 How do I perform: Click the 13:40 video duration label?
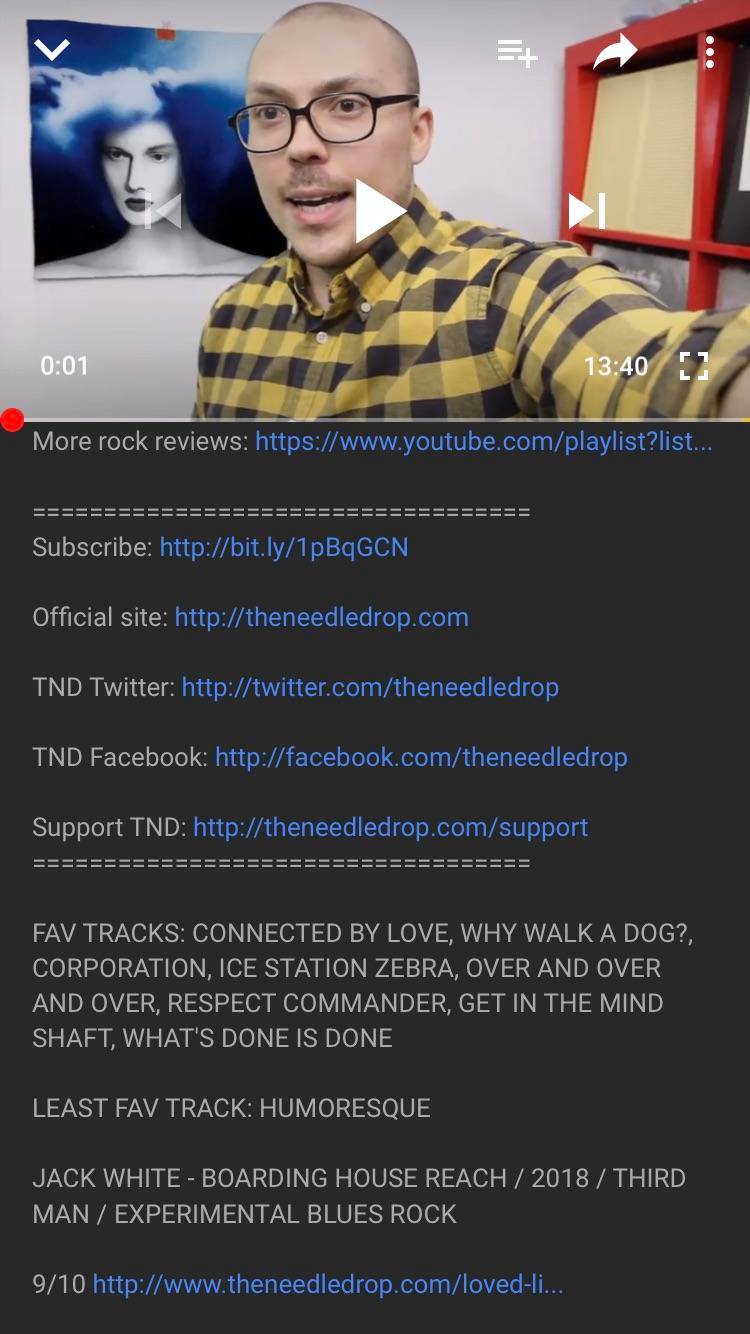coord(616,366)
